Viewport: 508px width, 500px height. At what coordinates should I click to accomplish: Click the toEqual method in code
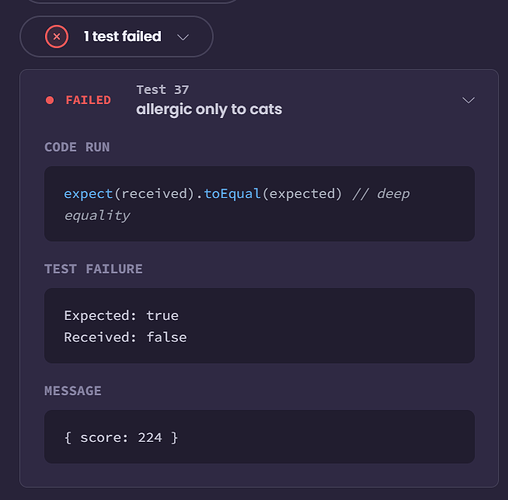[x=232, y=194]
